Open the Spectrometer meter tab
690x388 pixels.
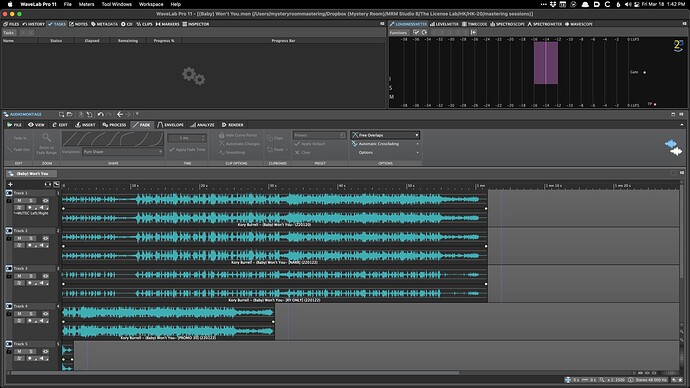[x=544, y=24]
